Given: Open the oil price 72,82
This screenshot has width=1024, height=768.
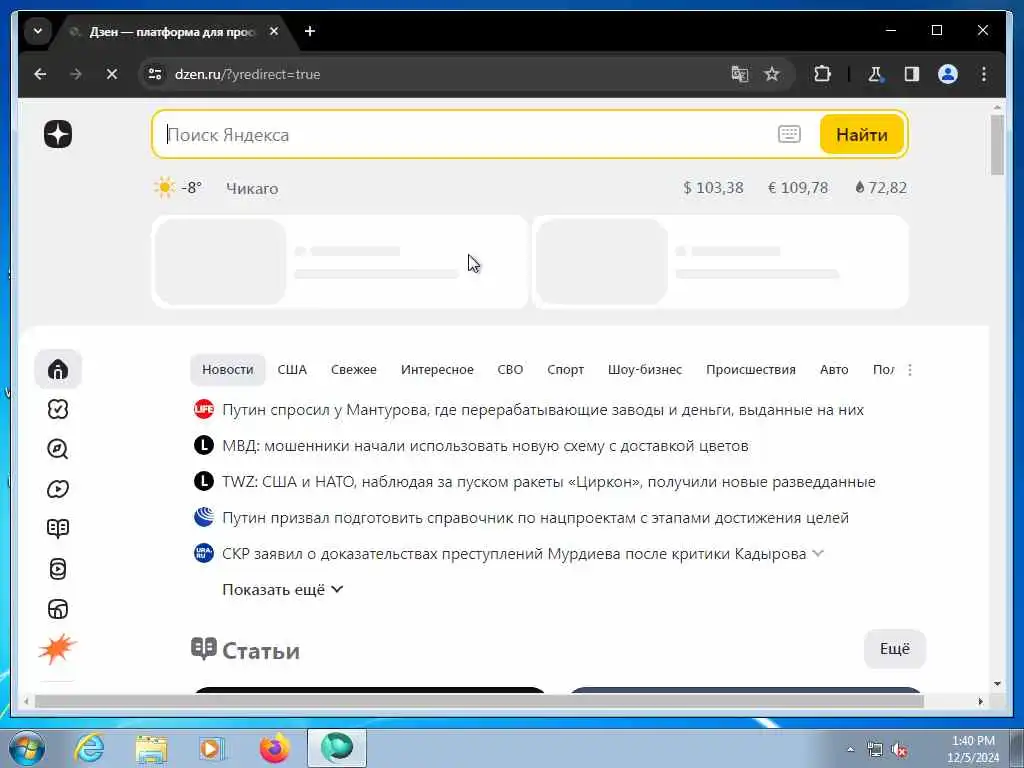Looking at the screenshot, I should pos(881,188).
